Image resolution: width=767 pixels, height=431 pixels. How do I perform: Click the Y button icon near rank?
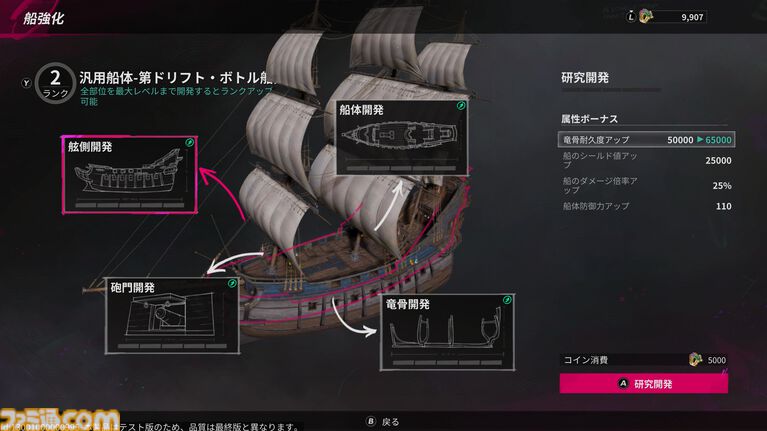tap(26, 83)
